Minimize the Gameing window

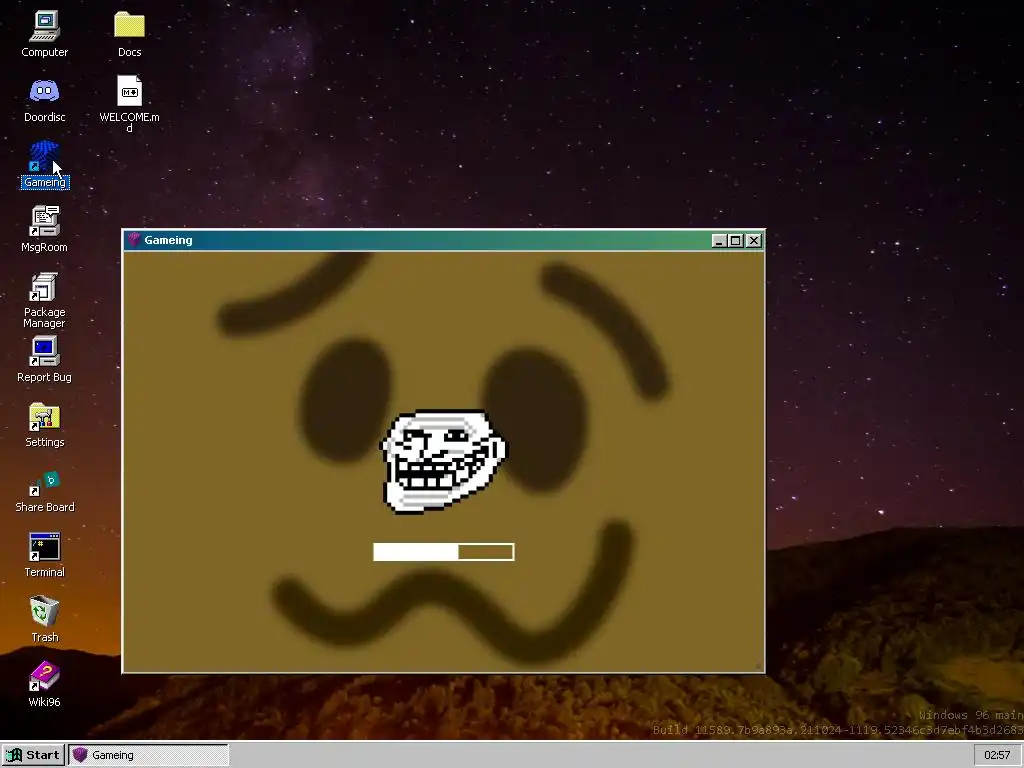(x=719, y=240)
